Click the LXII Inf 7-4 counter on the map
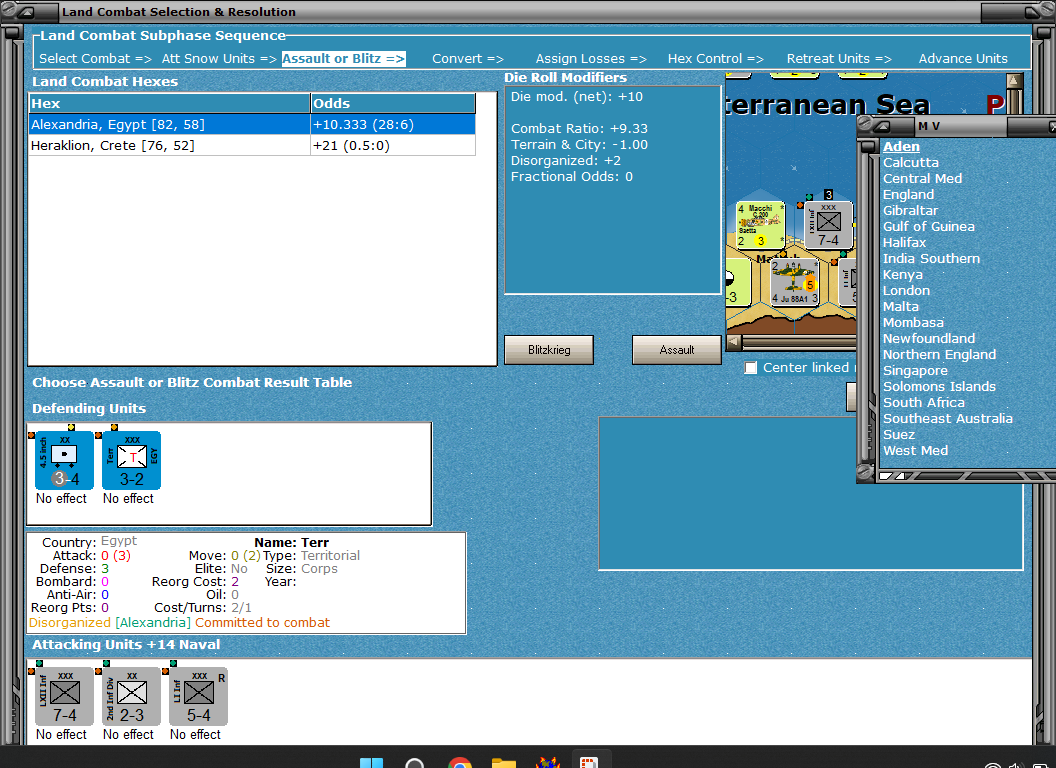The width and height of the screenshot is (1056, 768). pyautogui.click(x=828, y=225)
